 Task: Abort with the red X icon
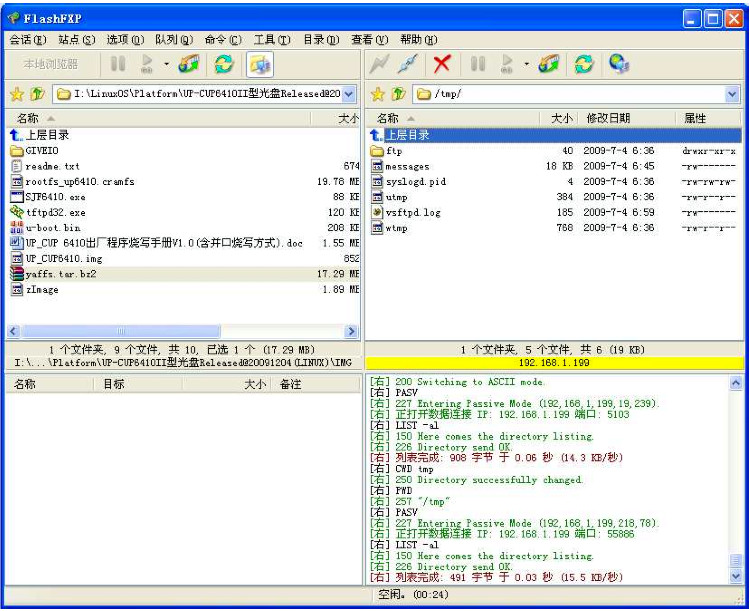pyautogui.click(x=442, y=64)
